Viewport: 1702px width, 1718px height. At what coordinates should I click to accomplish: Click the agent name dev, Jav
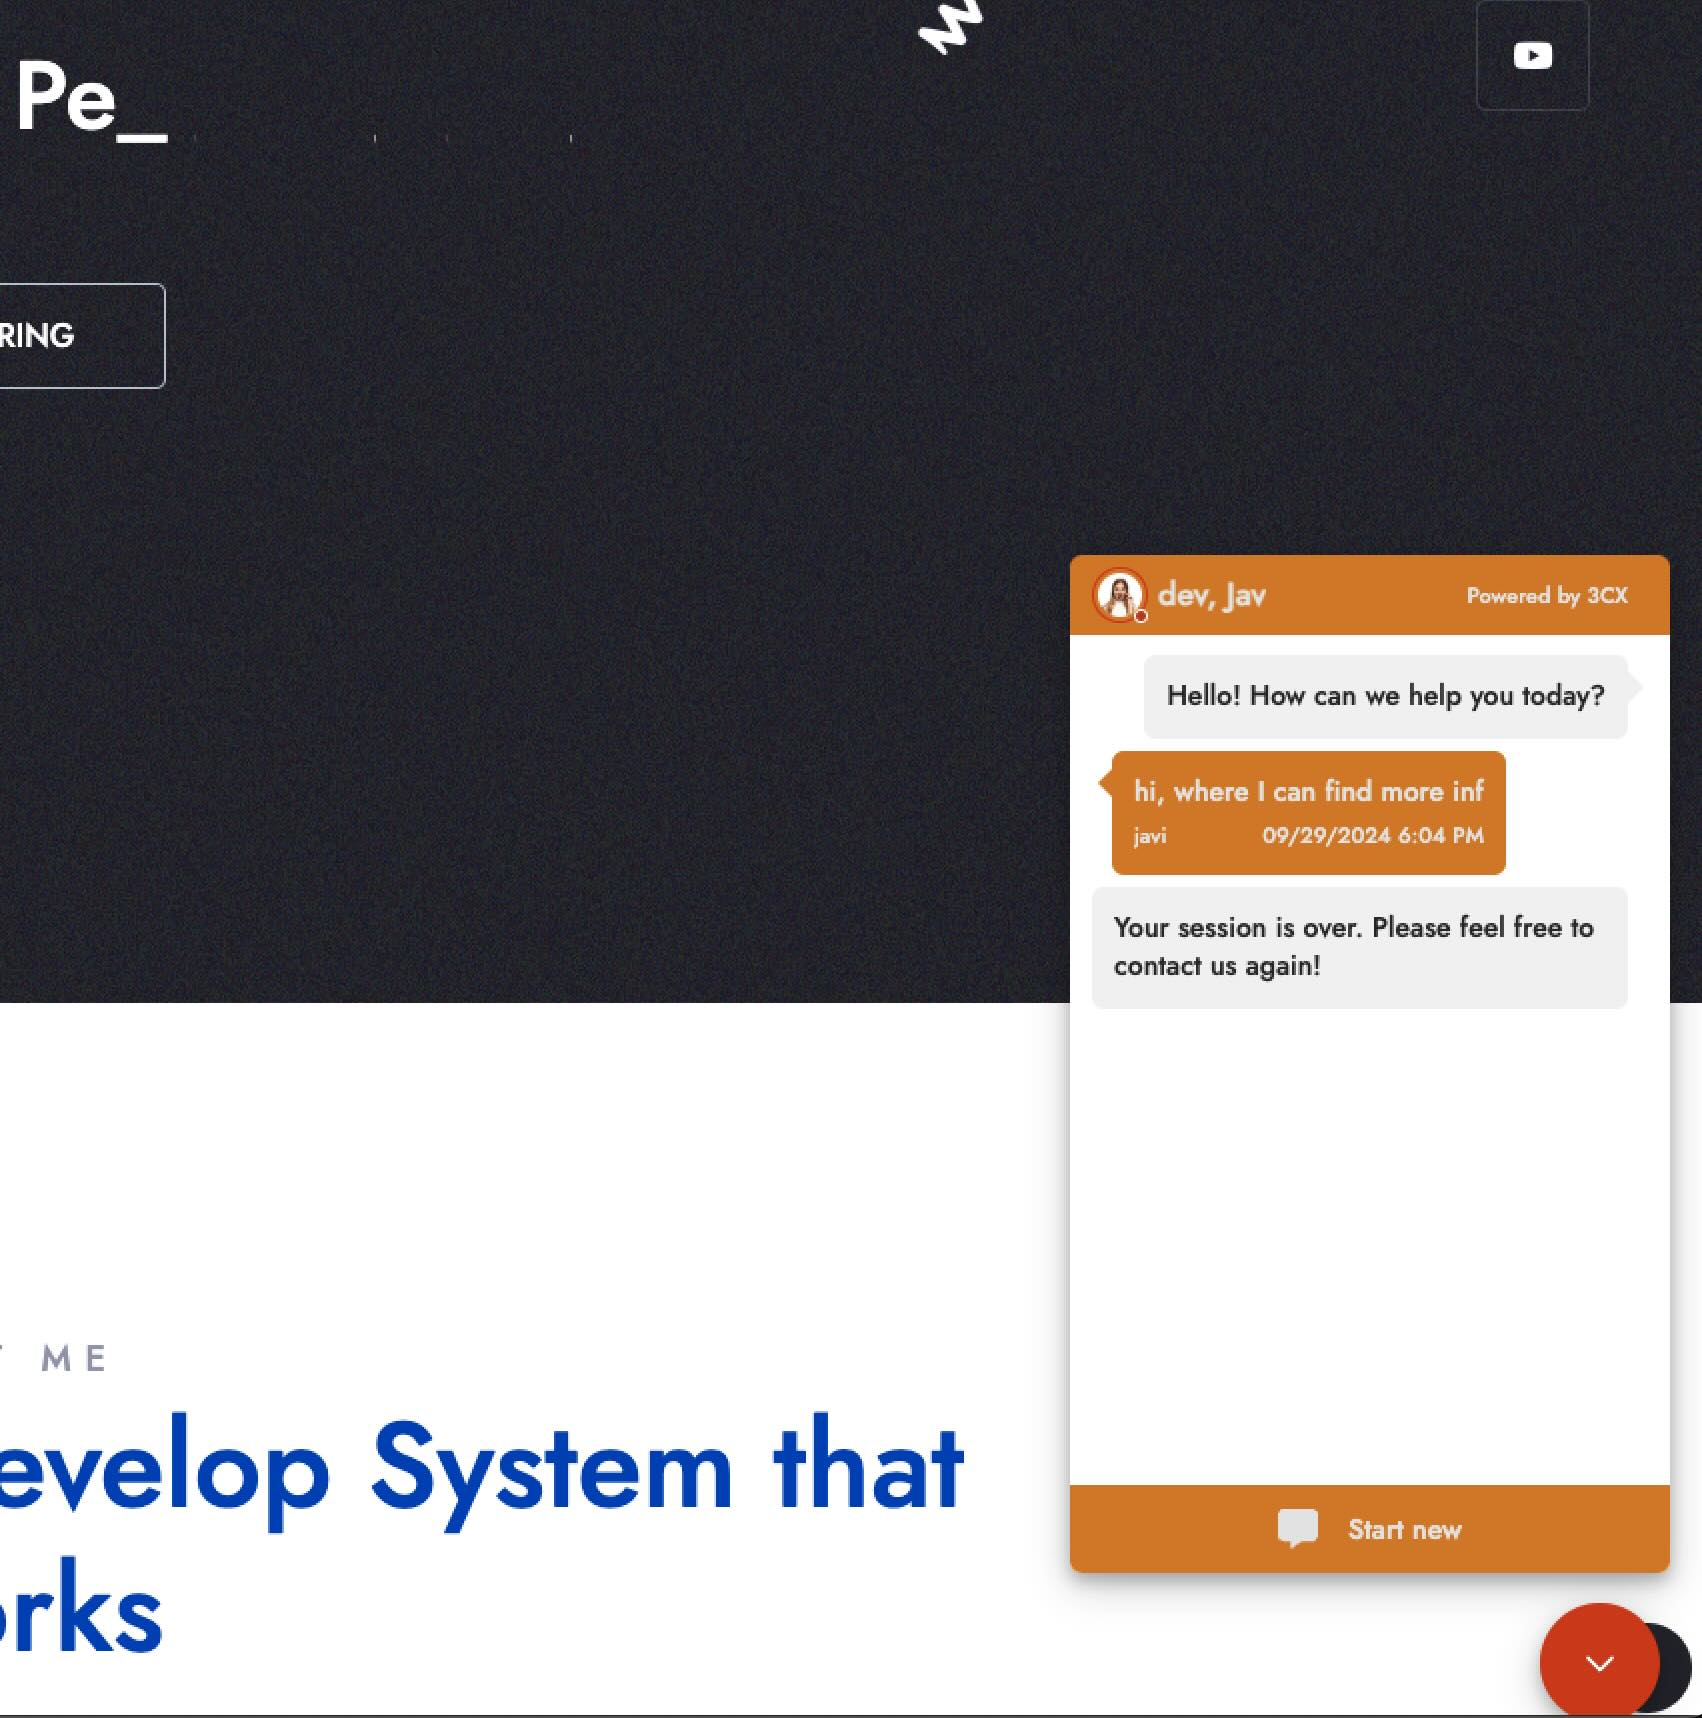(1211, 596)
